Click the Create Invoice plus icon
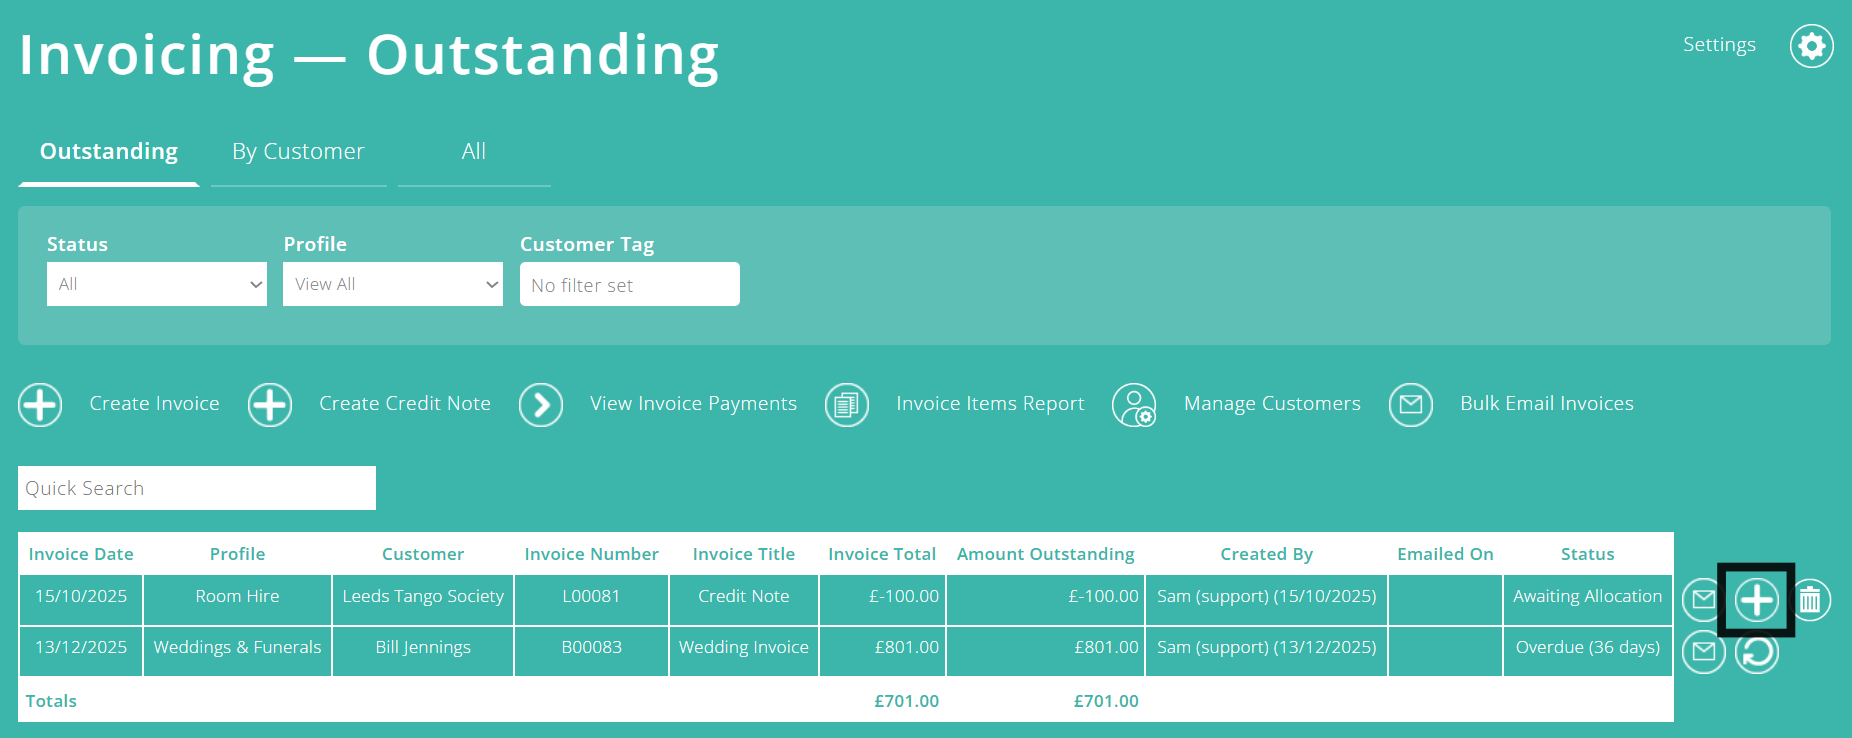The width and height of the screenshot is (1852, 738). coord(40,405)
